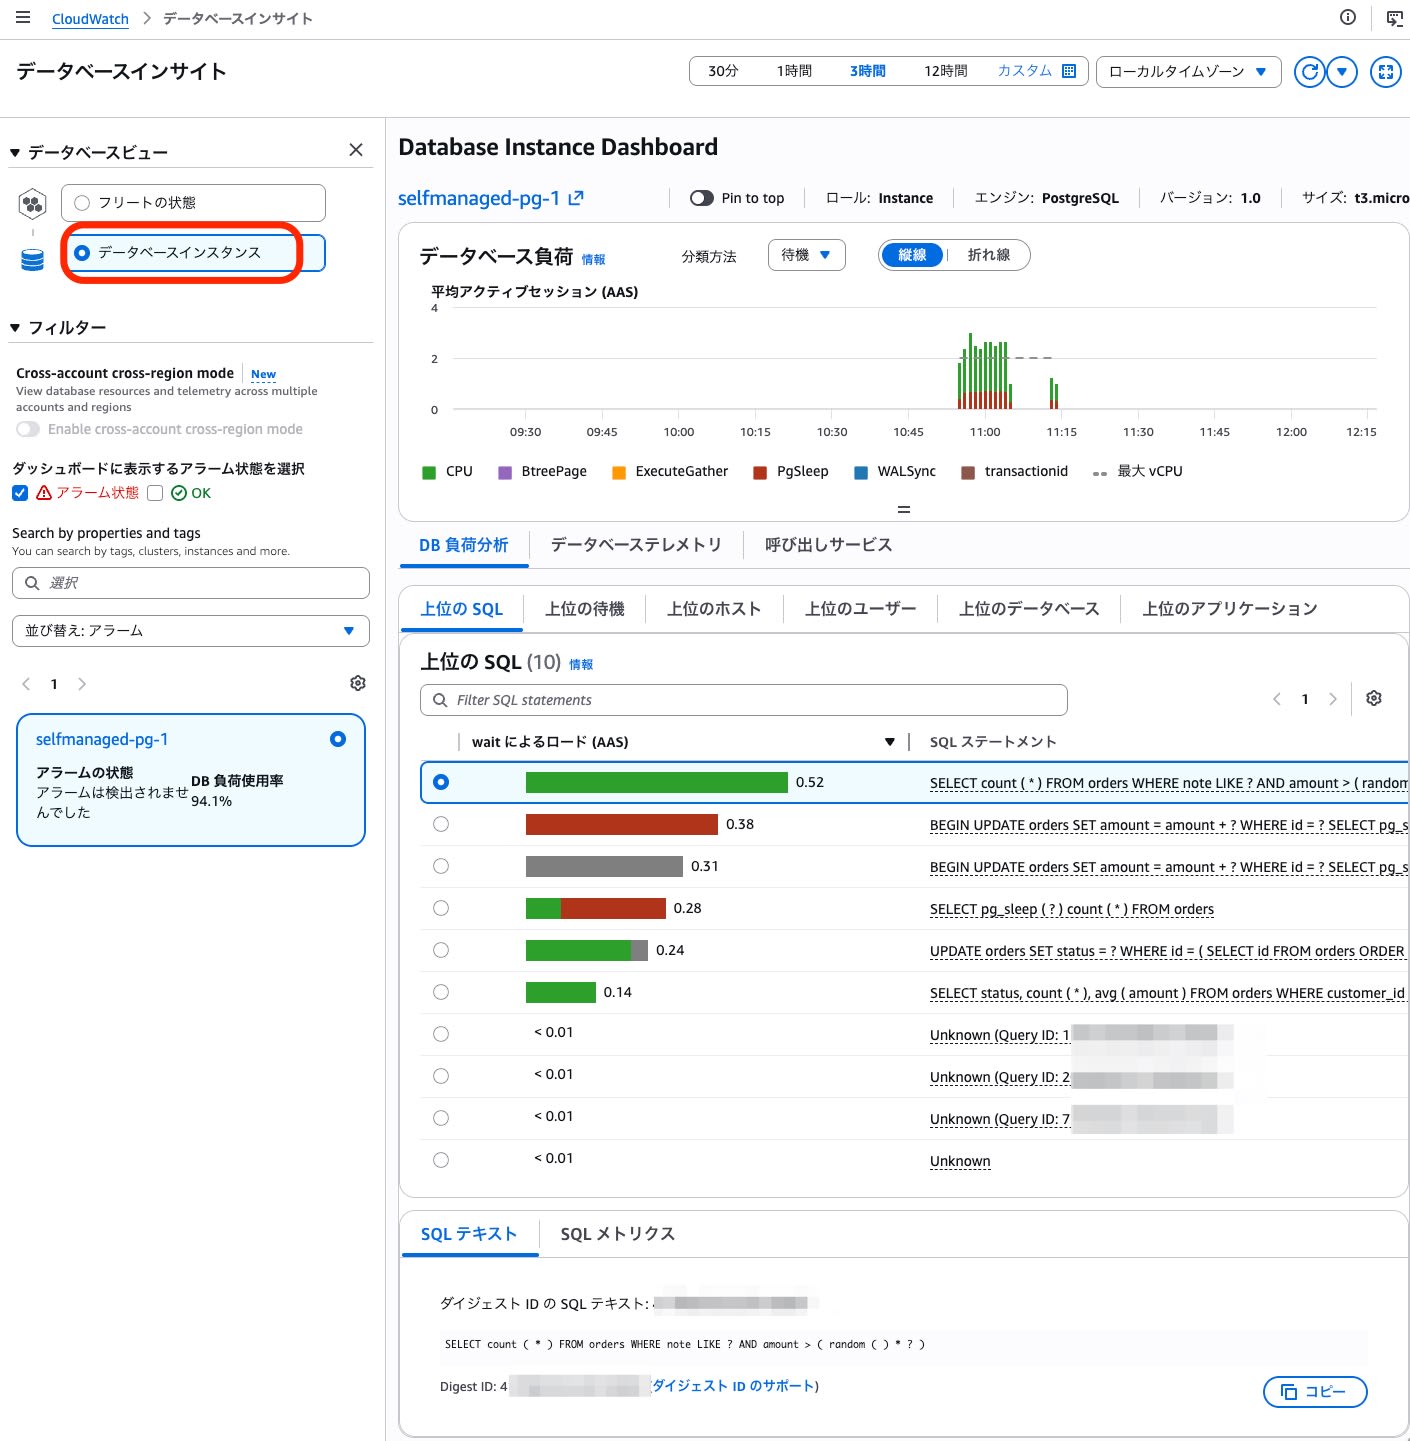Open the Calling services tab
The height and width of the screenshot is (1441, 1410).
coord(828,545)
